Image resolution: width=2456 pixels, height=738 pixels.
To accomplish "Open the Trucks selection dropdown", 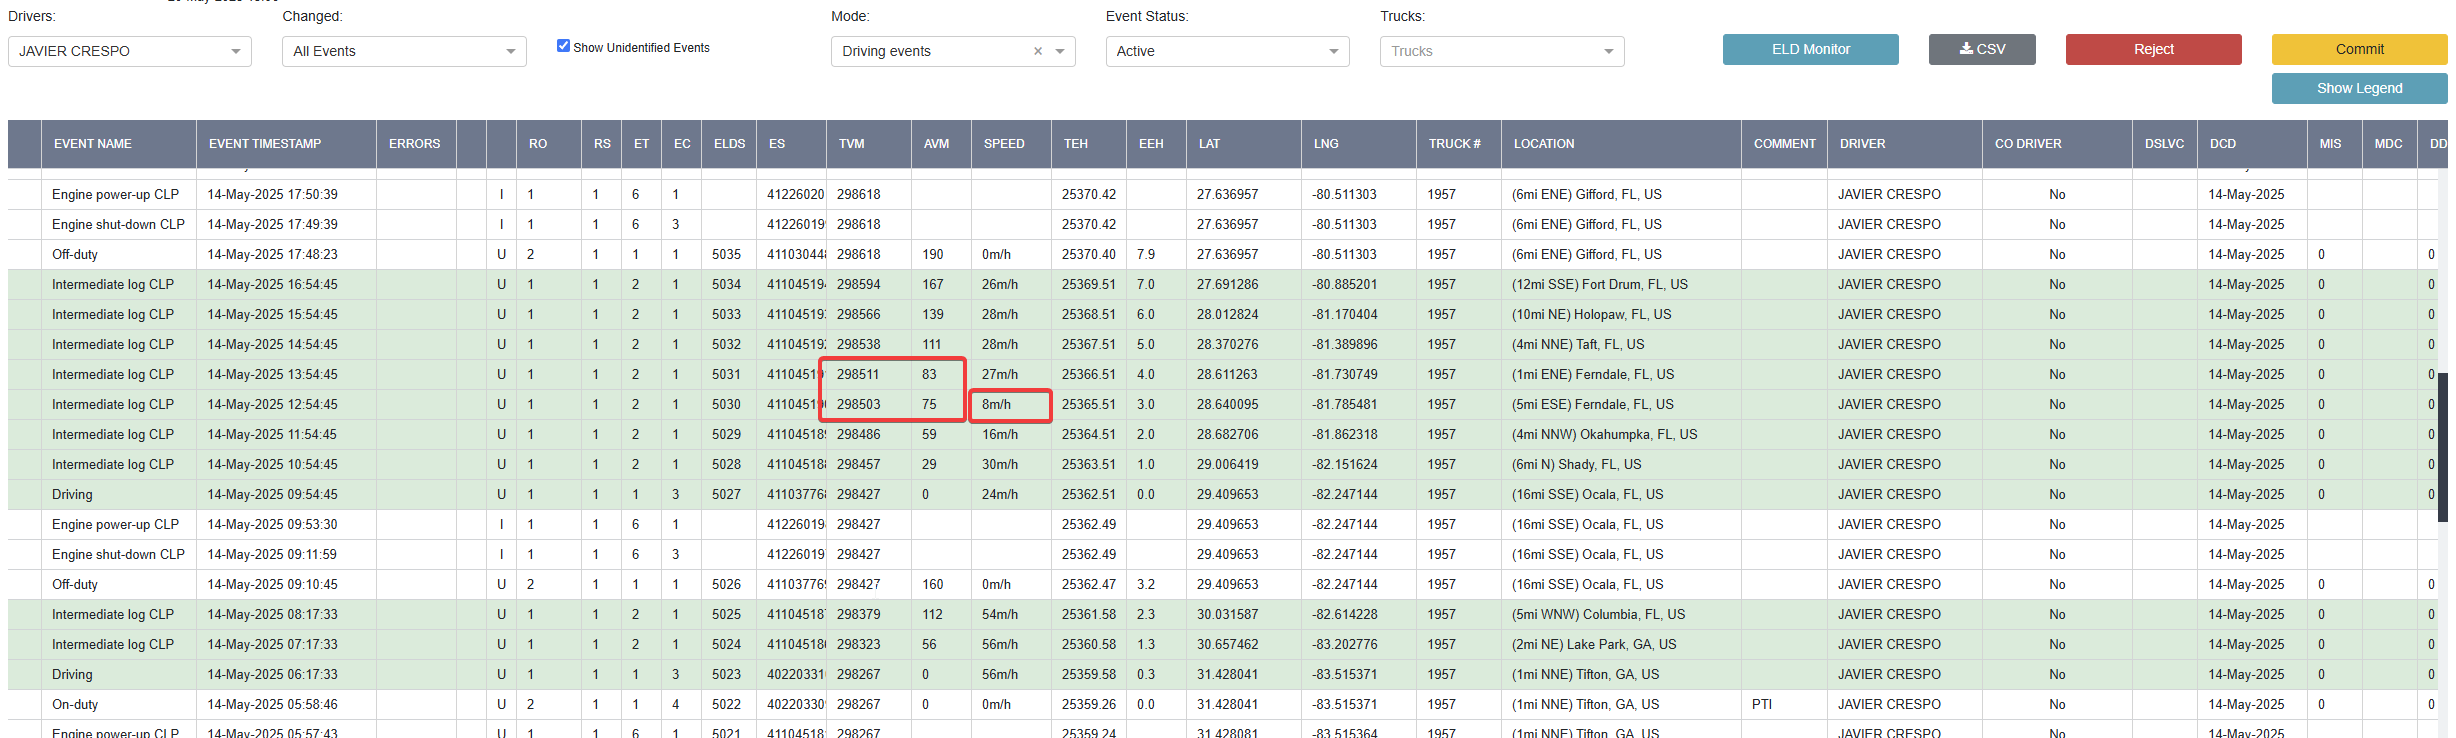I will click(1502, 51).
